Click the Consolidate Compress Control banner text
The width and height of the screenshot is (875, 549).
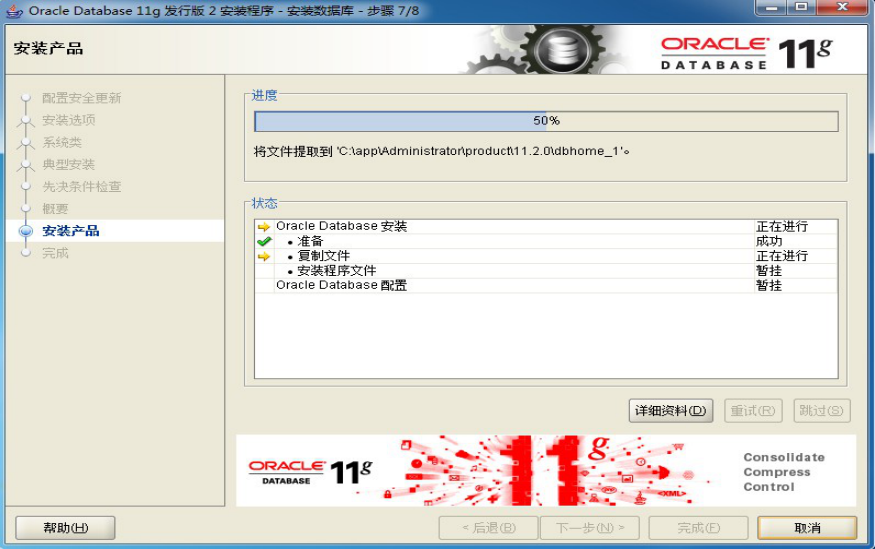tap(783, 472)
